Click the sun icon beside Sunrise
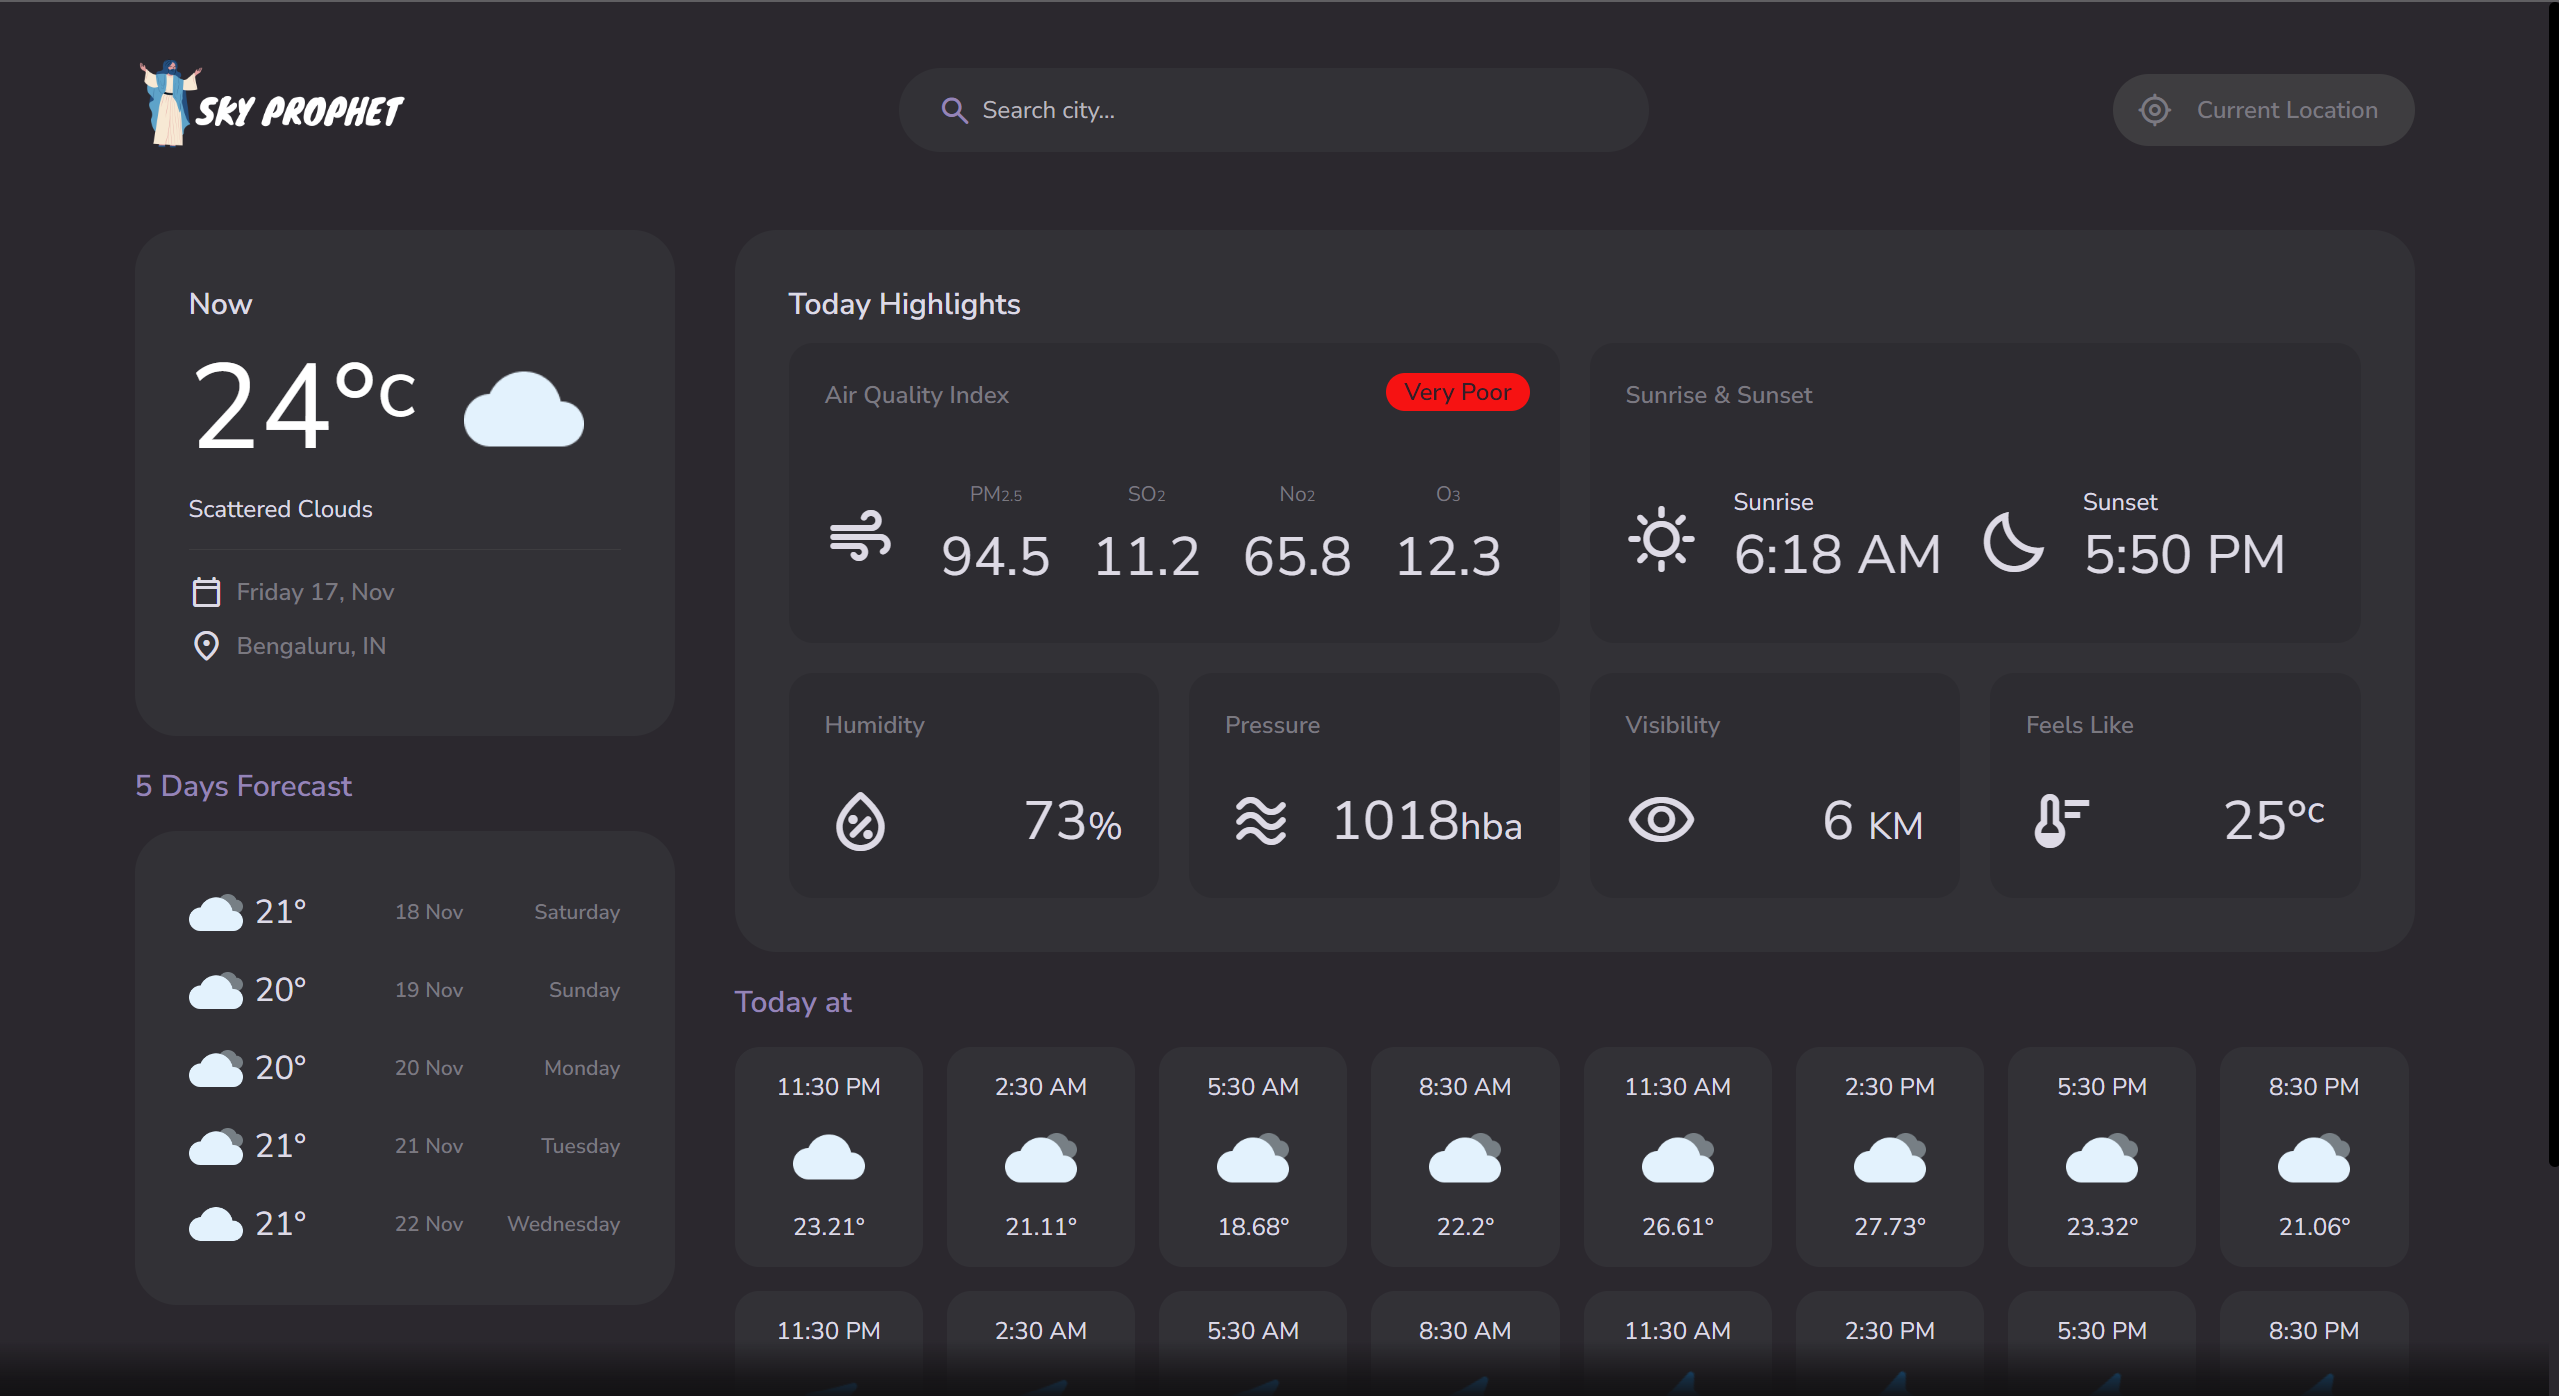The height and width of the screenshot is (1396, 2559). (x=1661, y=539)
